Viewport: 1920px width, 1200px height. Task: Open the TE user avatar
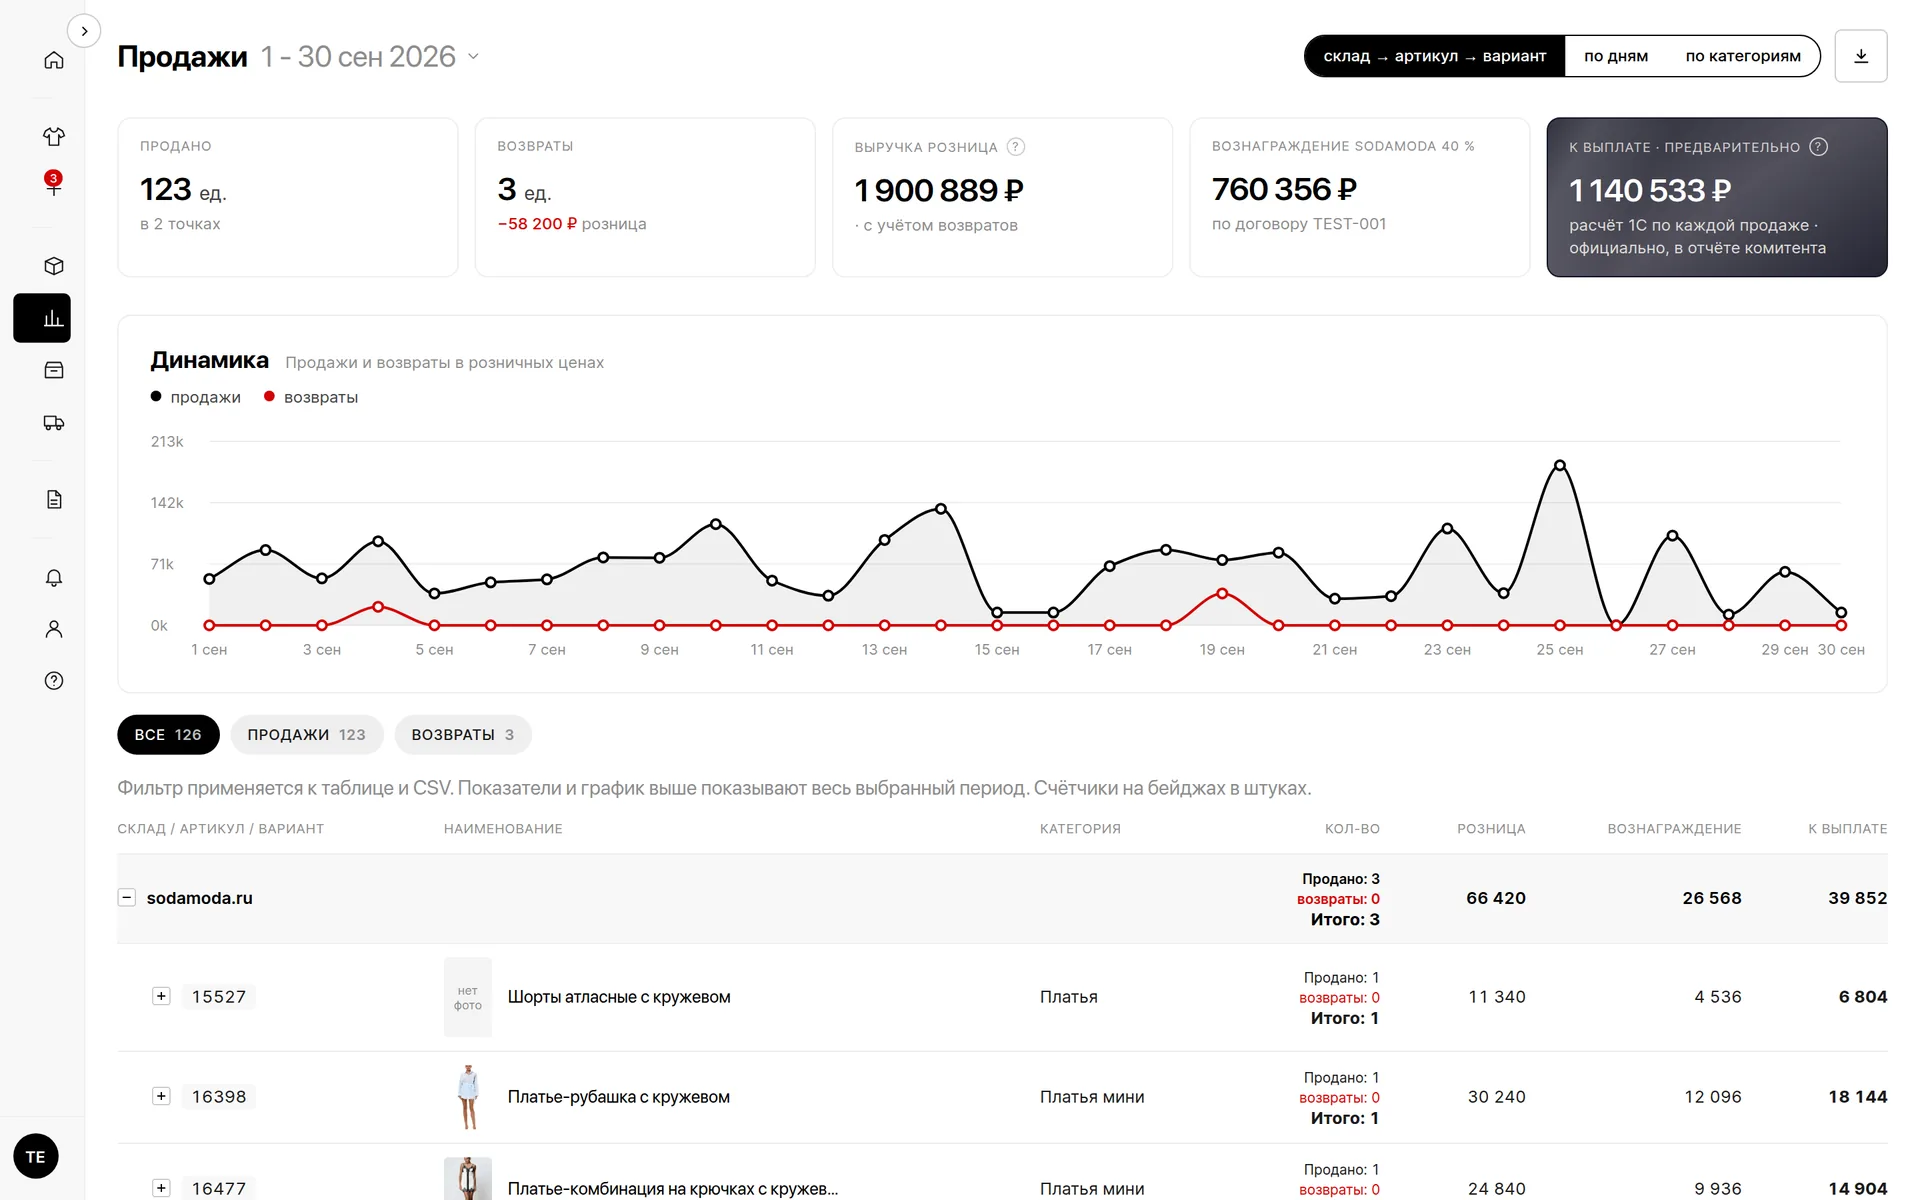tap(36, 1156)
